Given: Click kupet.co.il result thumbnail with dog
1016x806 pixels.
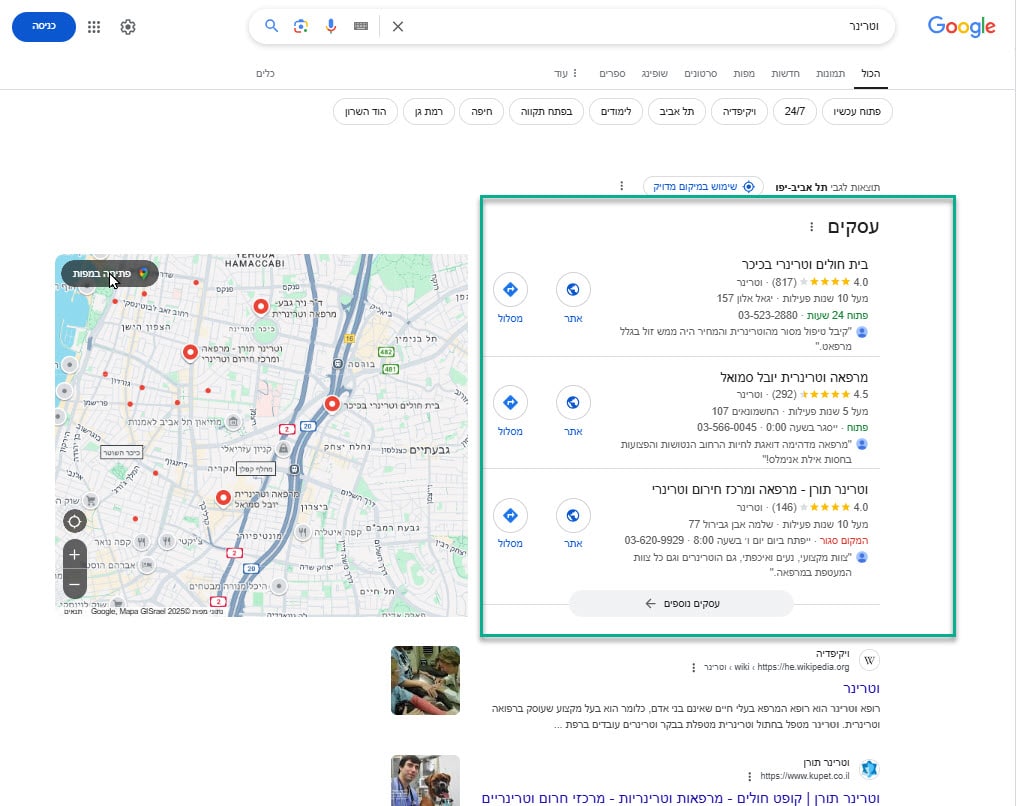Looking at the screenshot, I should coord(425,781).
